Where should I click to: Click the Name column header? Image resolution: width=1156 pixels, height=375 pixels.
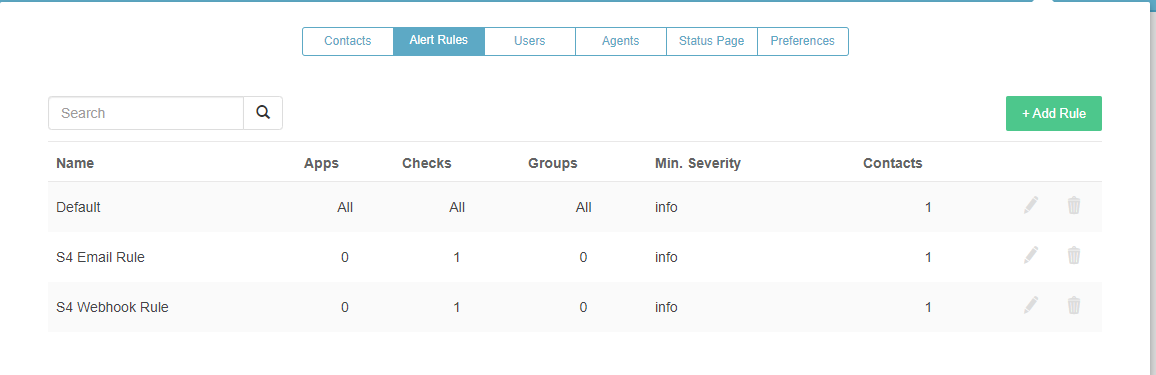point(75,164)
